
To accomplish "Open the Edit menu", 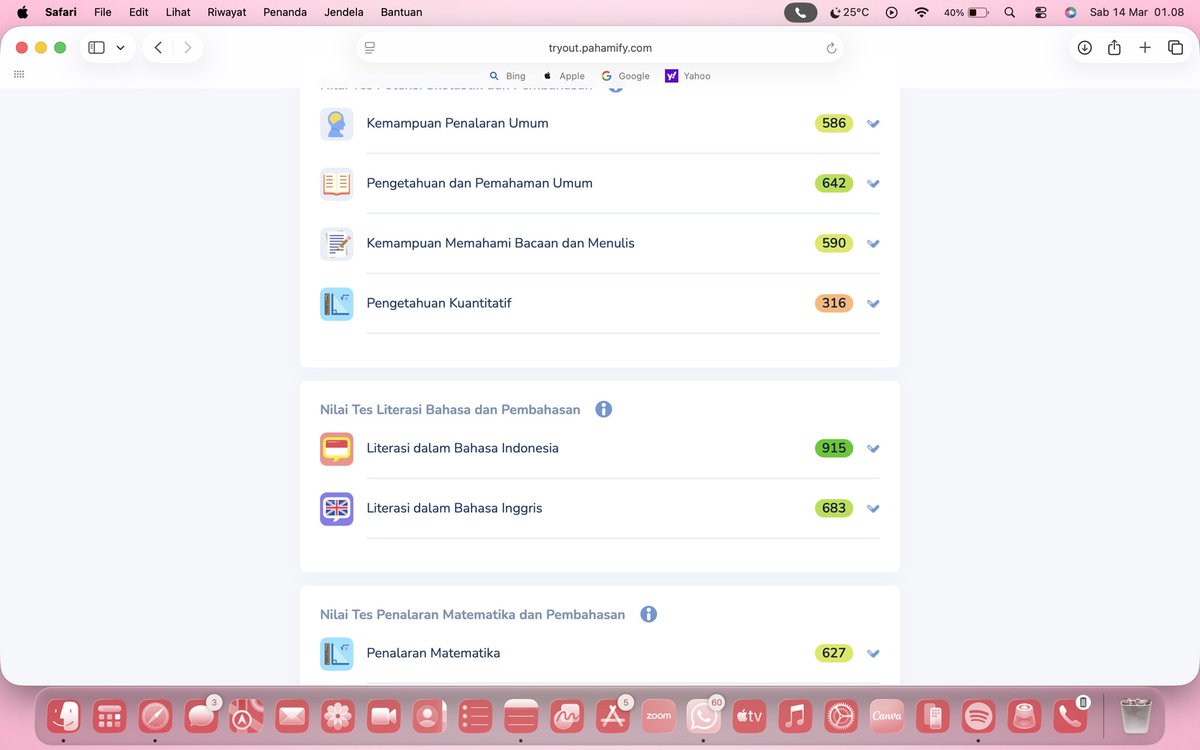I will click(x=139, y=12).
